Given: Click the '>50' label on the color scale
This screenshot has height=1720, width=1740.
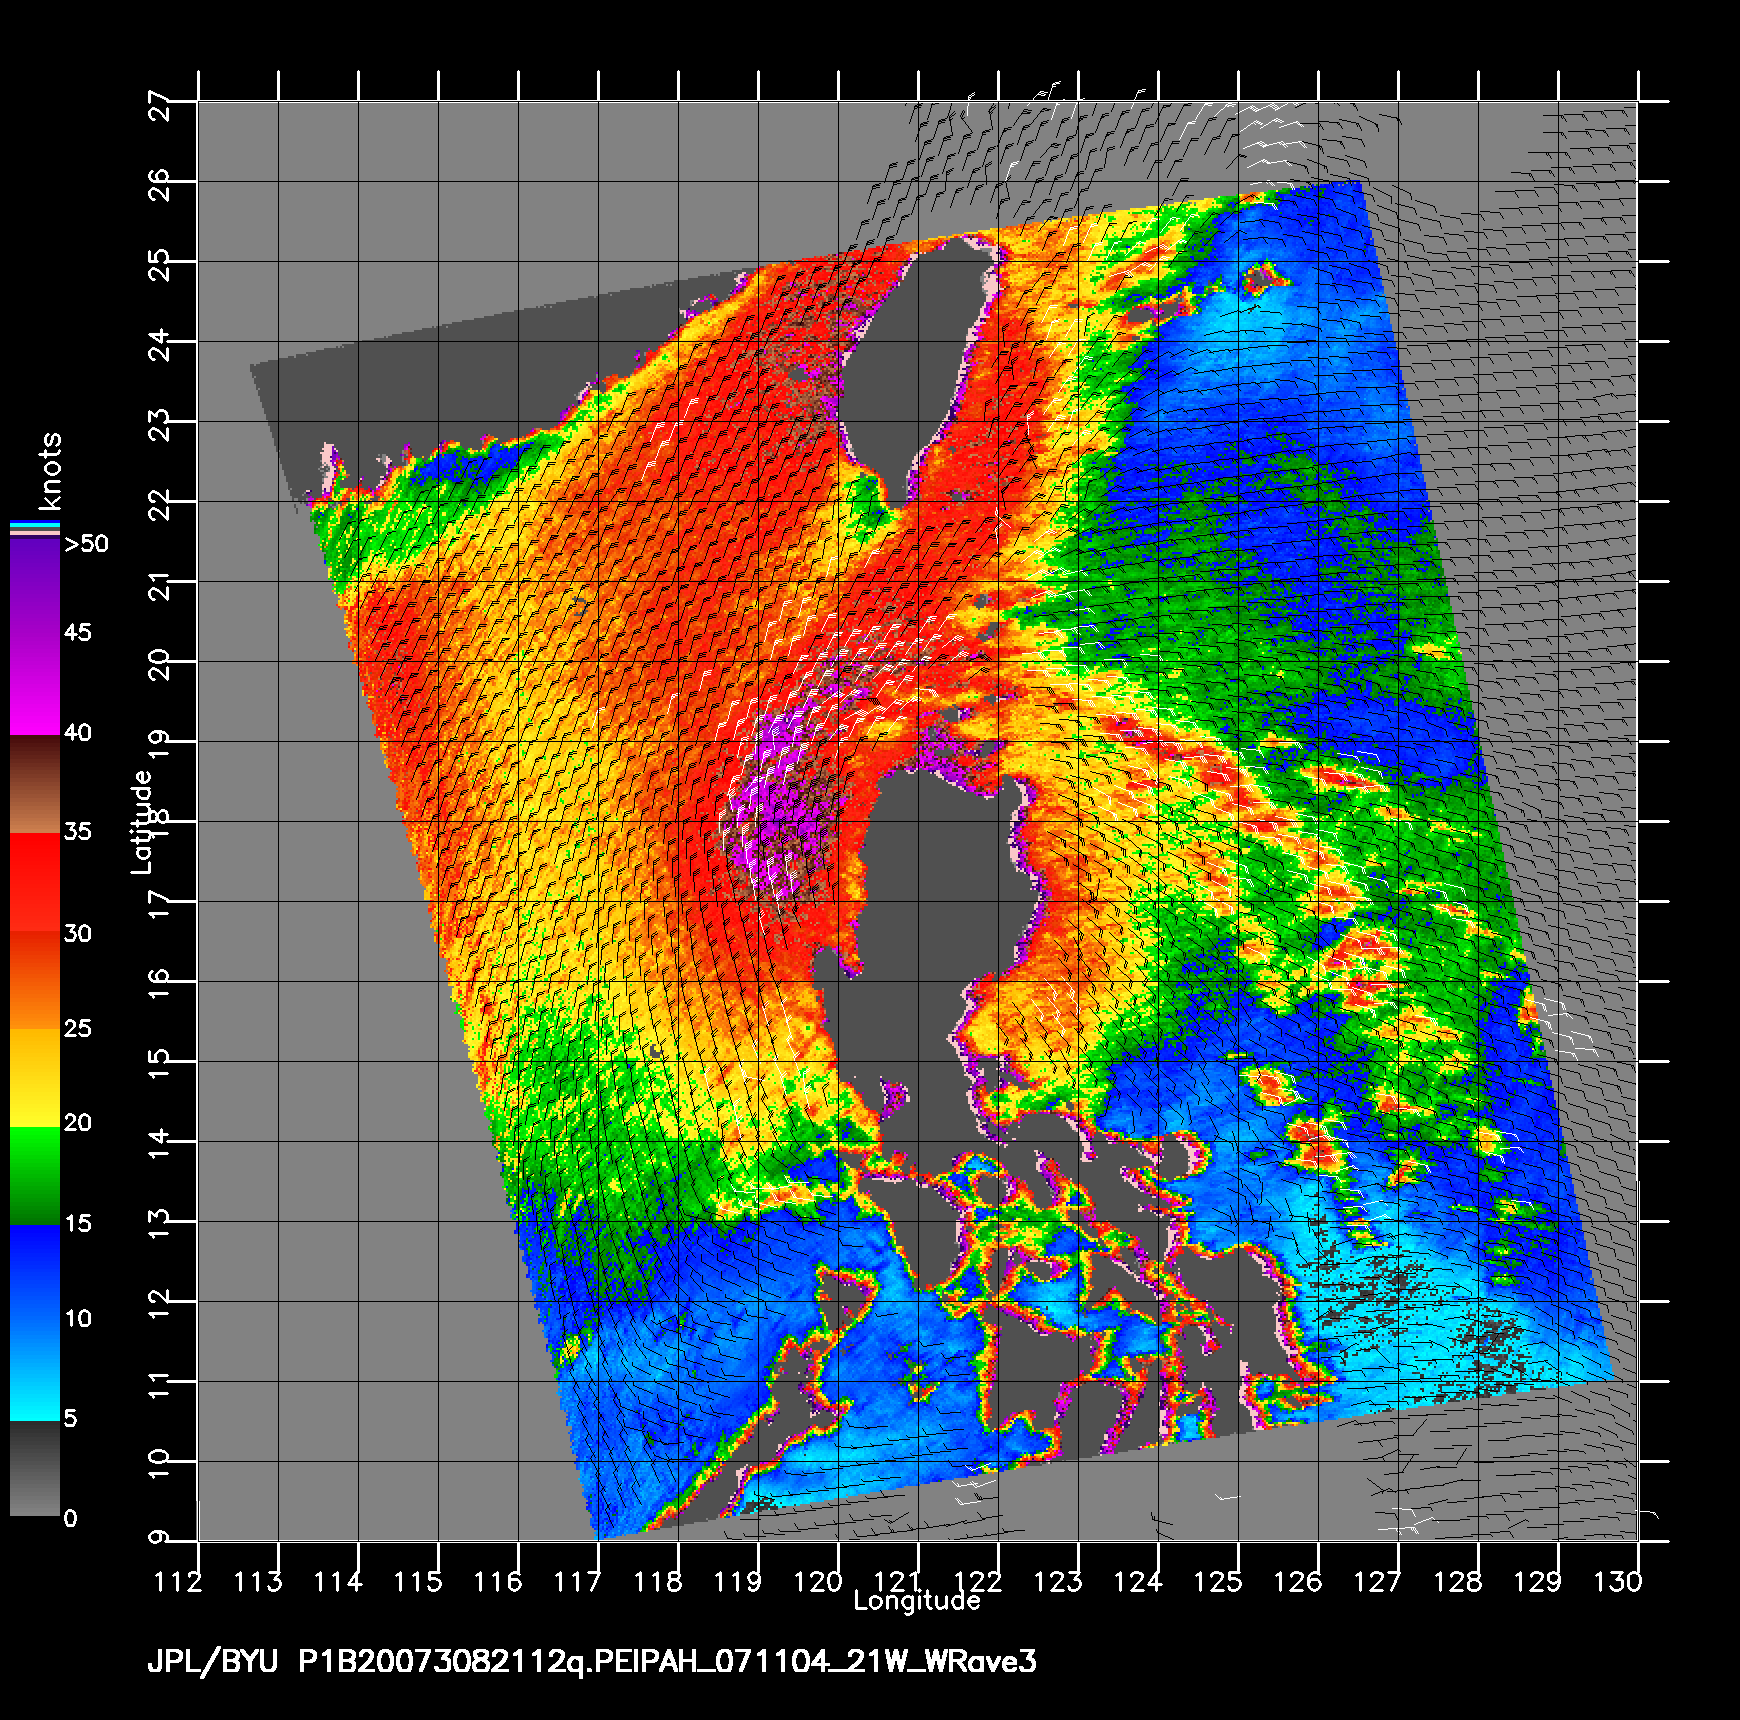Looking at the screenshot, I should point(86,544).
